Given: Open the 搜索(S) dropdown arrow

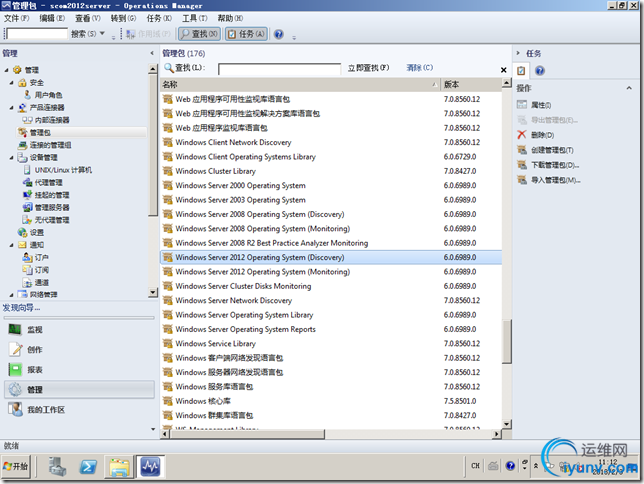Looking at the screenshot, I should pyautogui.click(x=102, y=33).
